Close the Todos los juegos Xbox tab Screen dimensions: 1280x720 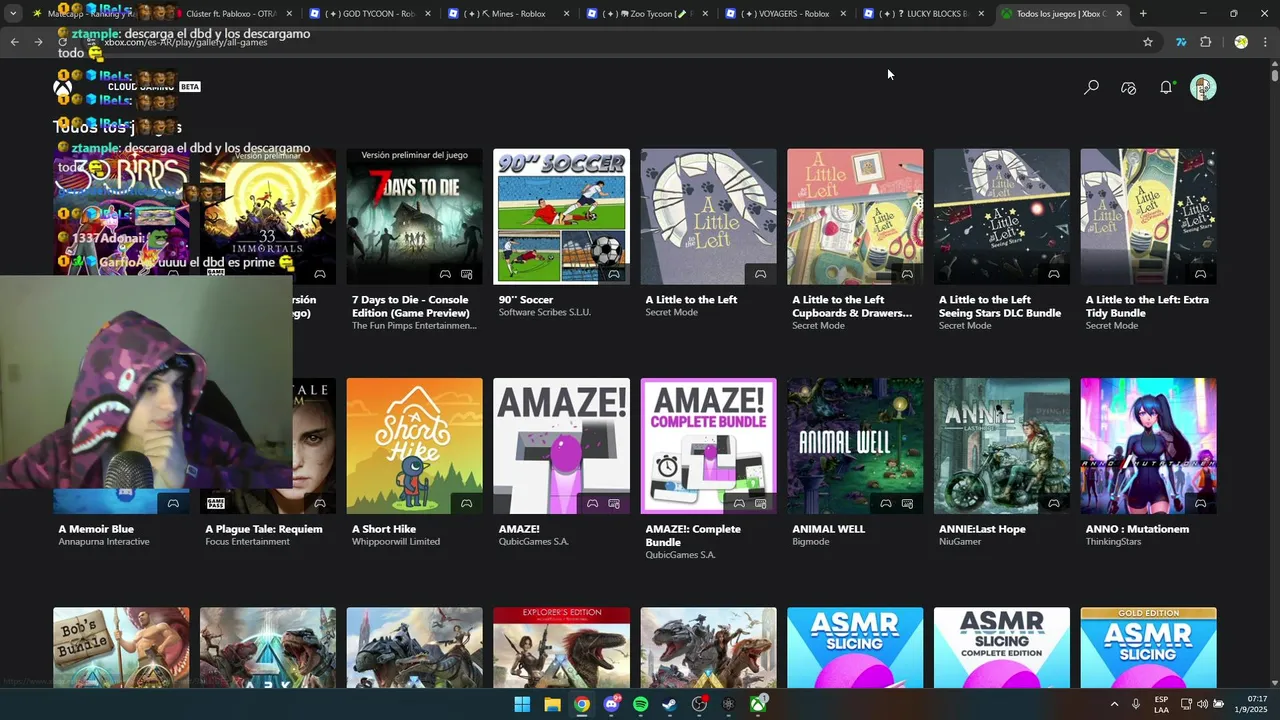pyautogui.click(x=1119, y=14)
